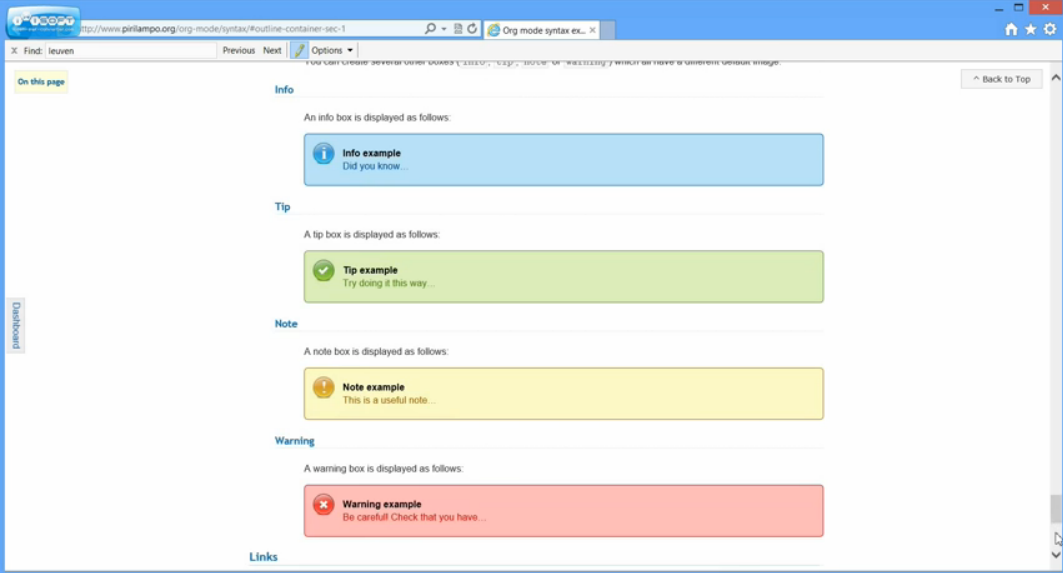Click the Warning section heading link
Viewport: 1063px width, 573px height.
tap(294, 441)
